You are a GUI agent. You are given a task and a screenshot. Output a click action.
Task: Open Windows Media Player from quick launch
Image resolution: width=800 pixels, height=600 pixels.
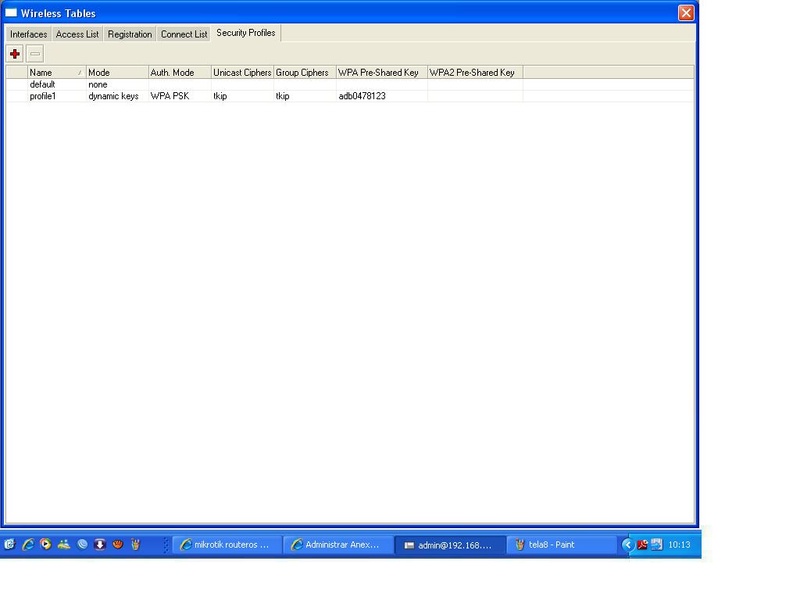45,544
